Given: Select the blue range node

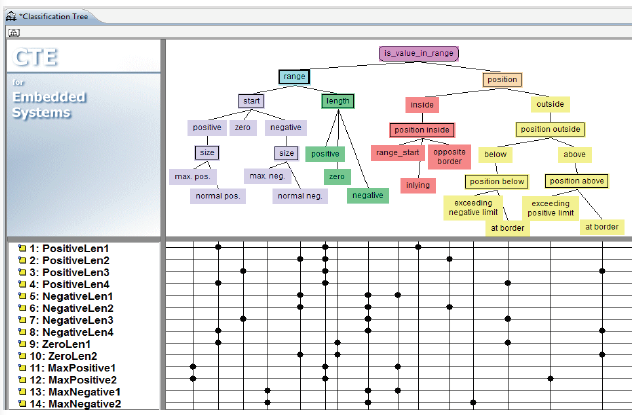Looking at the screenshot, I should 294,76.
